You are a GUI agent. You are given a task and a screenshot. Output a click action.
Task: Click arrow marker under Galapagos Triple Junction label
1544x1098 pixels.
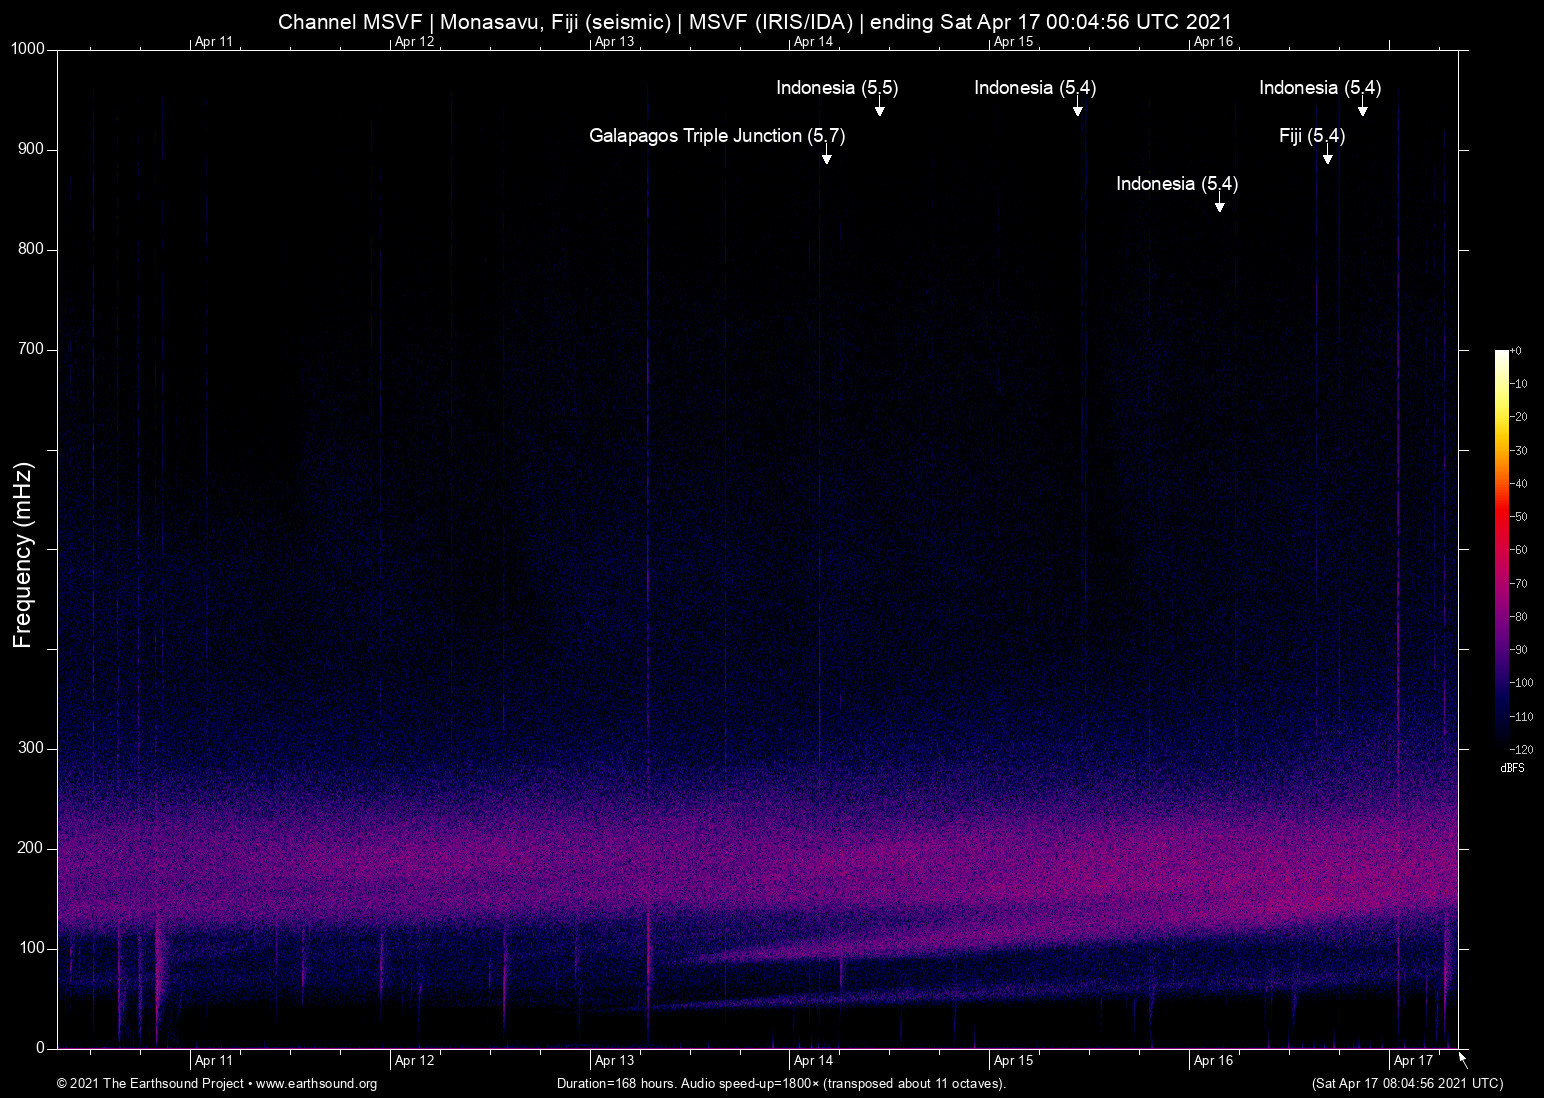[x=826, y=155]
